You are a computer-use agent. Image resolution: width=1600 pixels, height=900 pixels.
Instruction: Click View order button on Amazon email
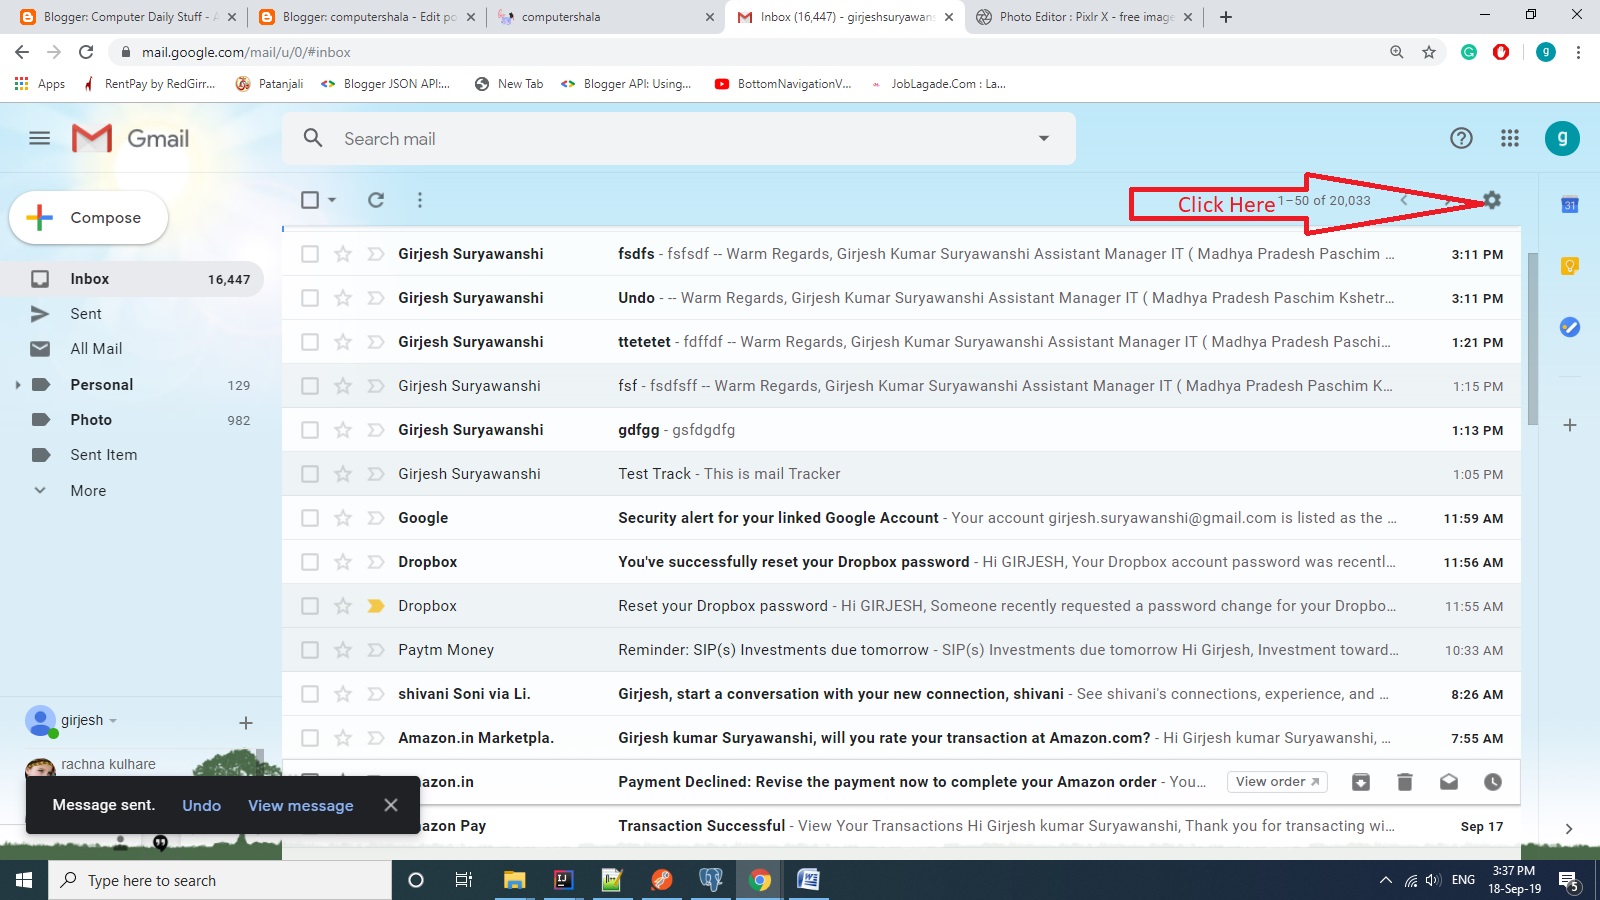1277,782
